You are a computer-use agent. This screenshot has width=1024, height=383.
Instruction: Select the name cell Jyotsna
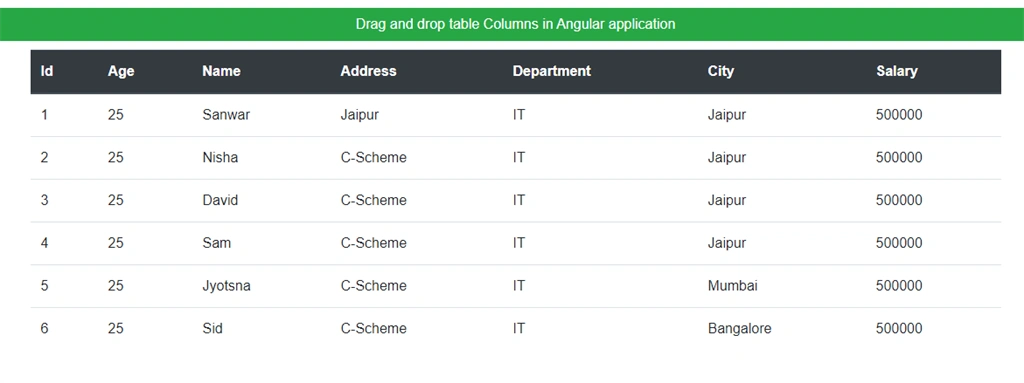tap(227, 286)
